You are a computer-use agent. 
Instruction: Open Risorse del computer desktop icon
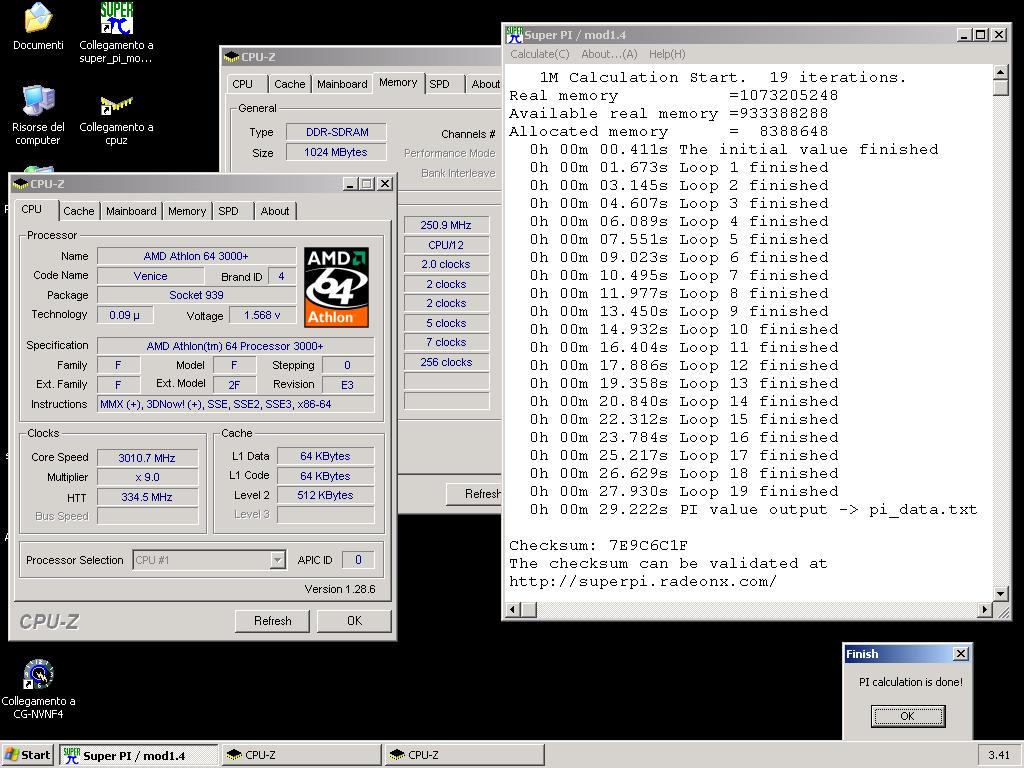(38, 102)
